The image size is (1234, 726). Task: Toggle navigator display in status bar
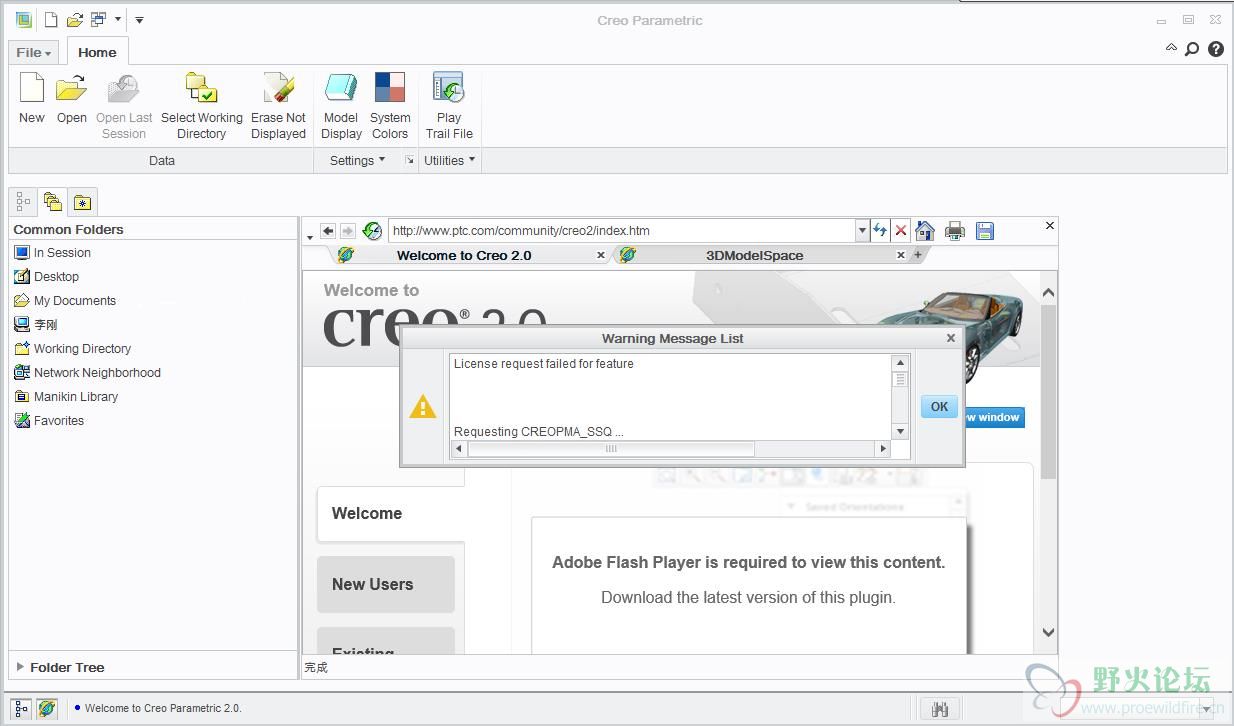tap(22, 708)
